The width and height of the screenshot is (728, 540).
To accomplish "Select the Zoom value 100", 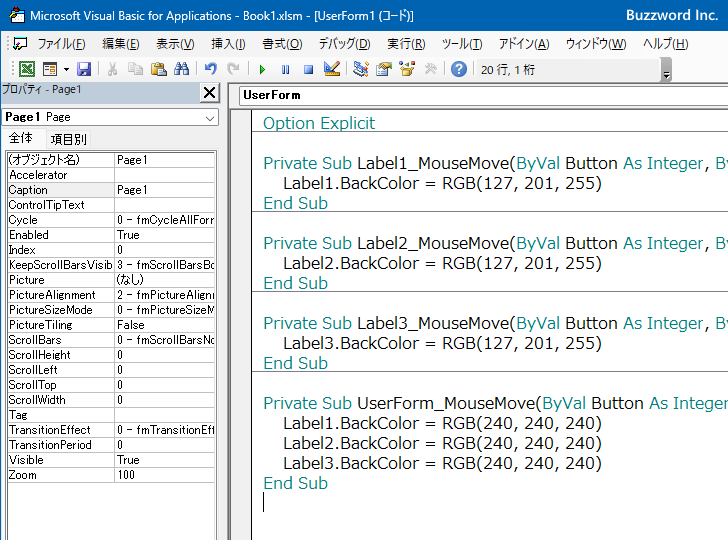I will tap(164, 475).
